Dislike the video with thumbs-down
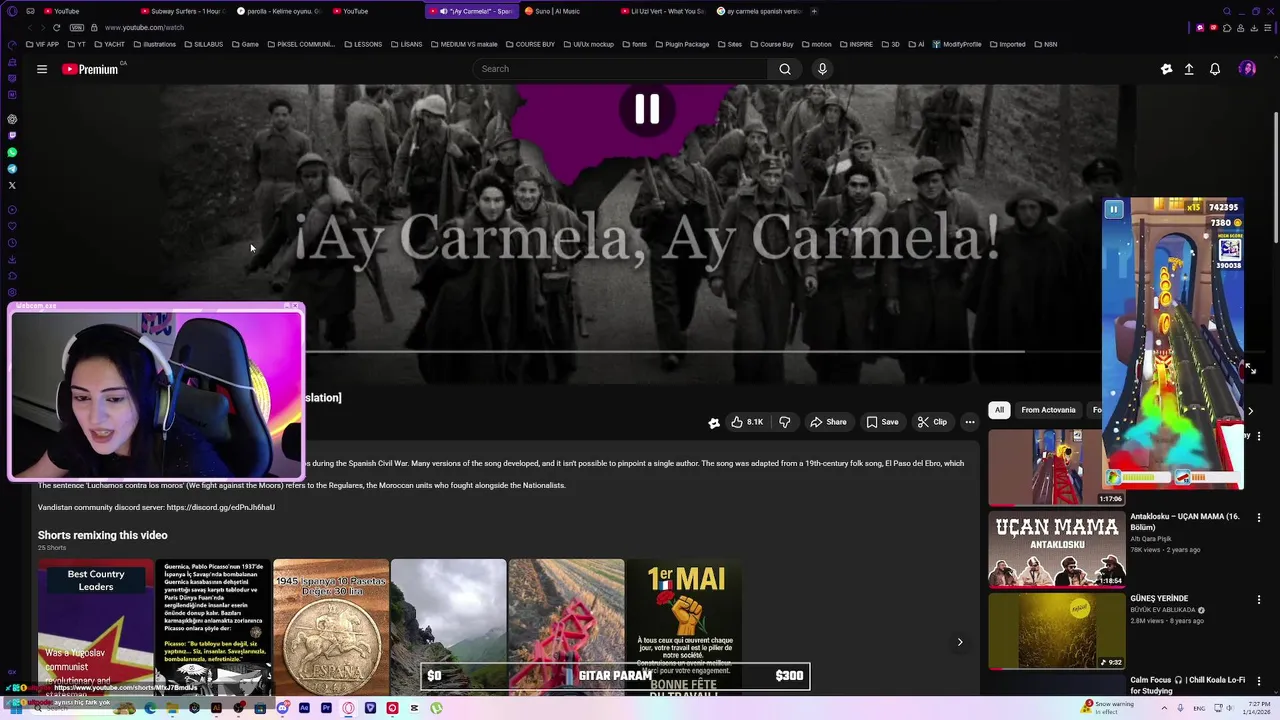The width and height of the screenshot is (1280, 720). pos(785,422)
